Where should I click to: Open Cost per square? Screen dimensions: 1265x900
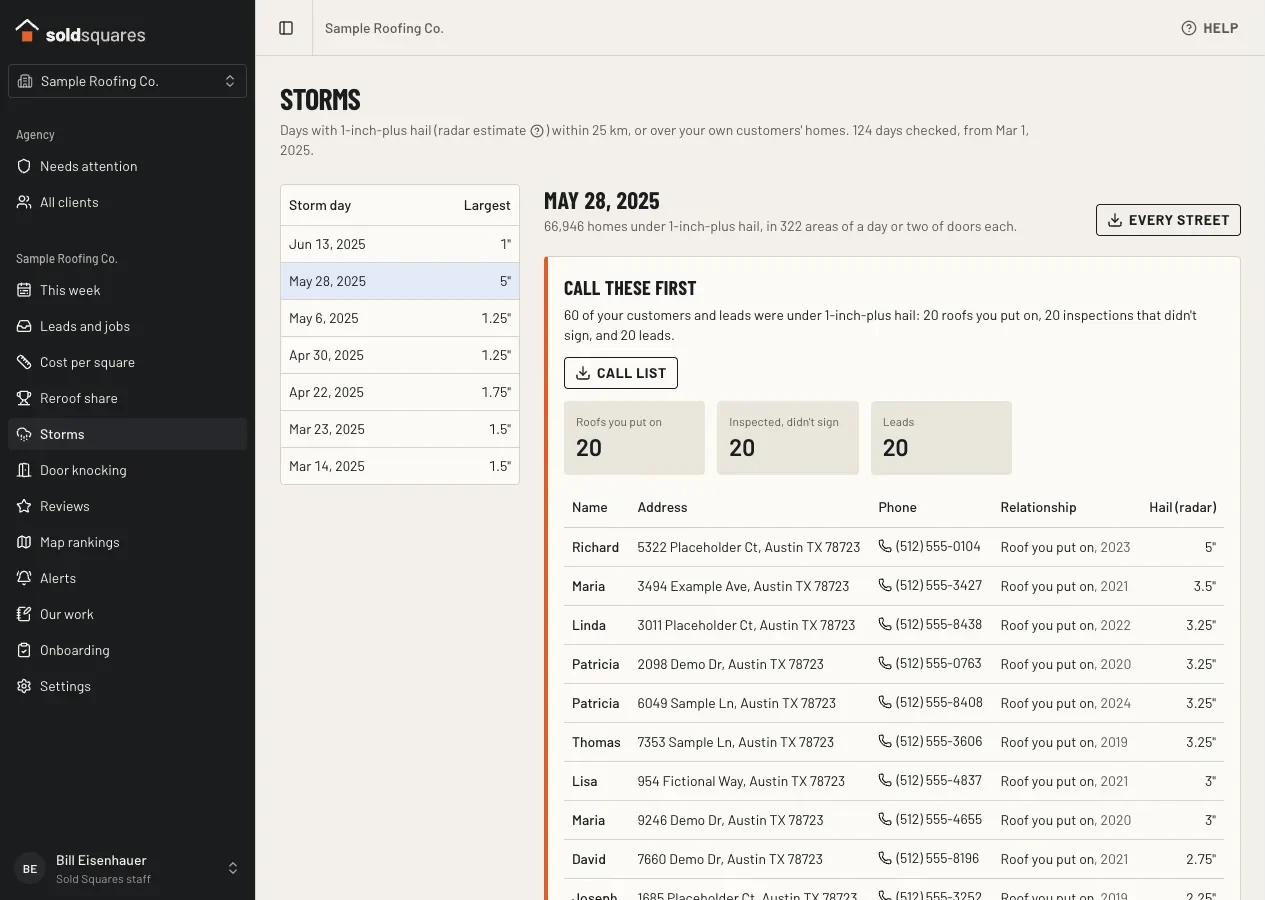127,362
